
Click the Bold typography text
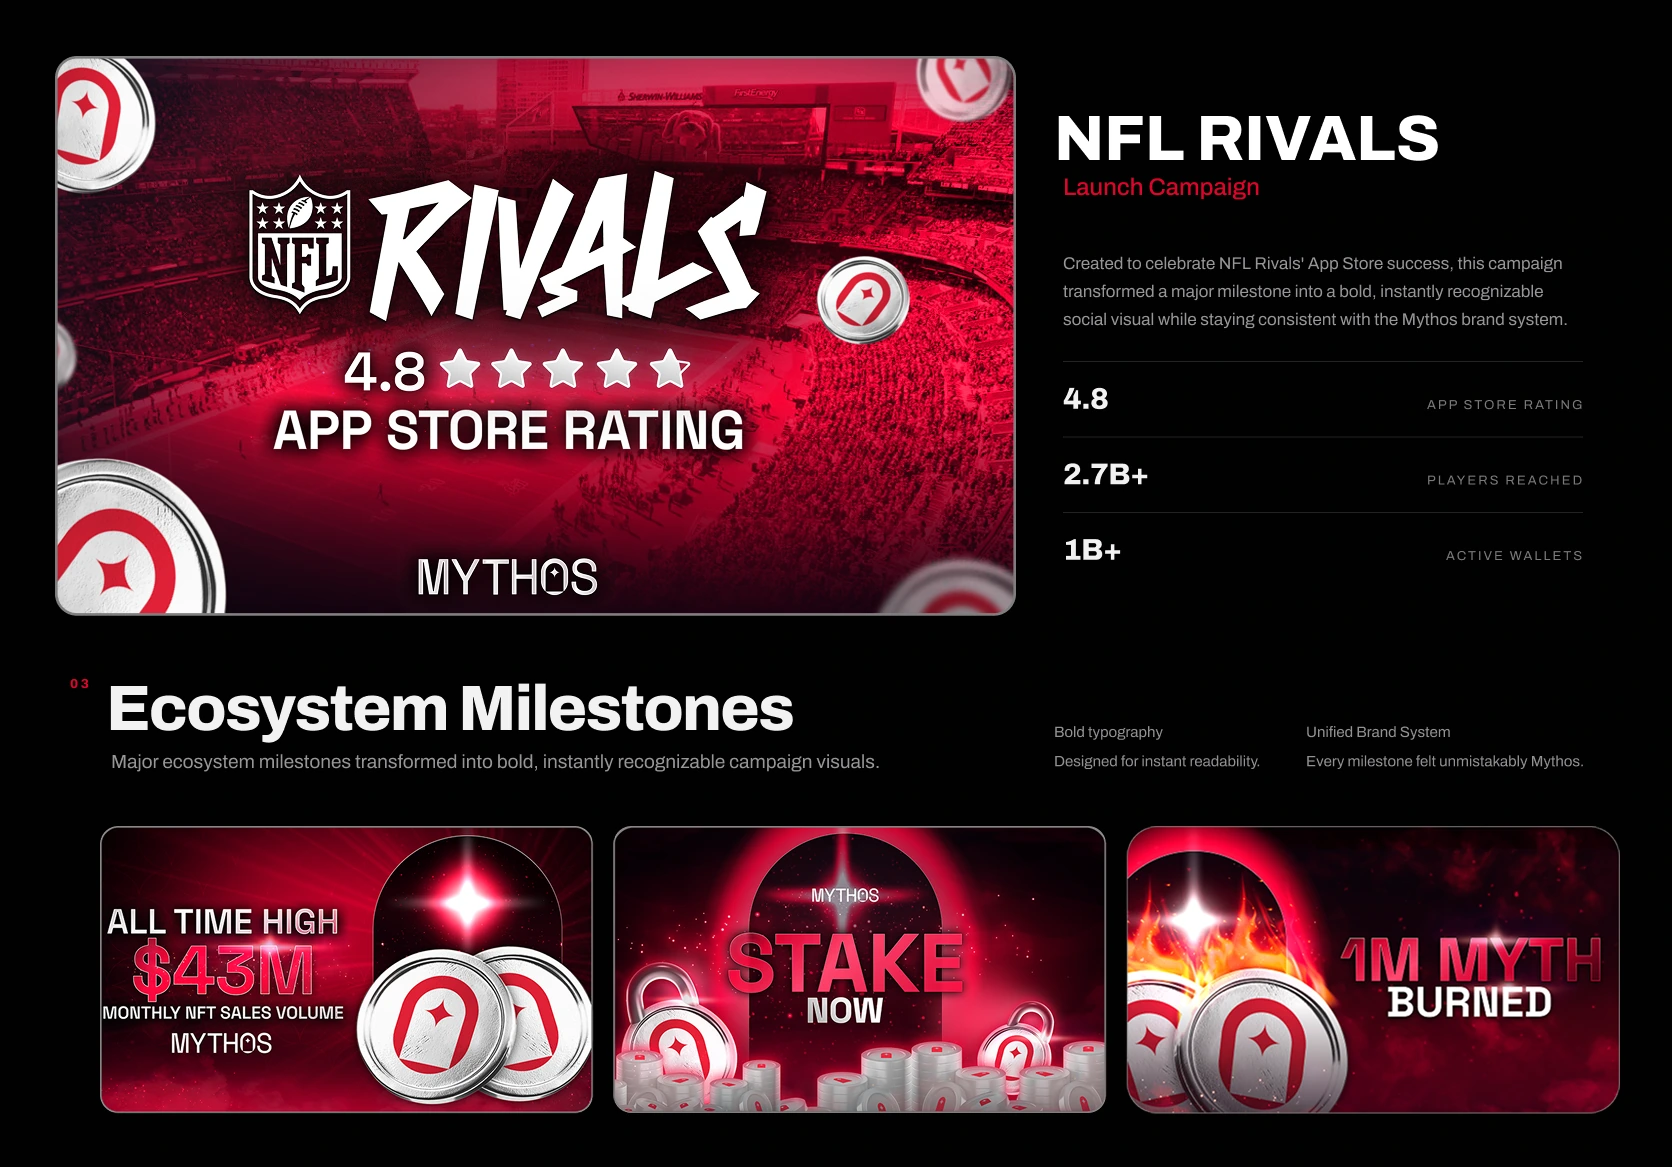[1108, 732]
